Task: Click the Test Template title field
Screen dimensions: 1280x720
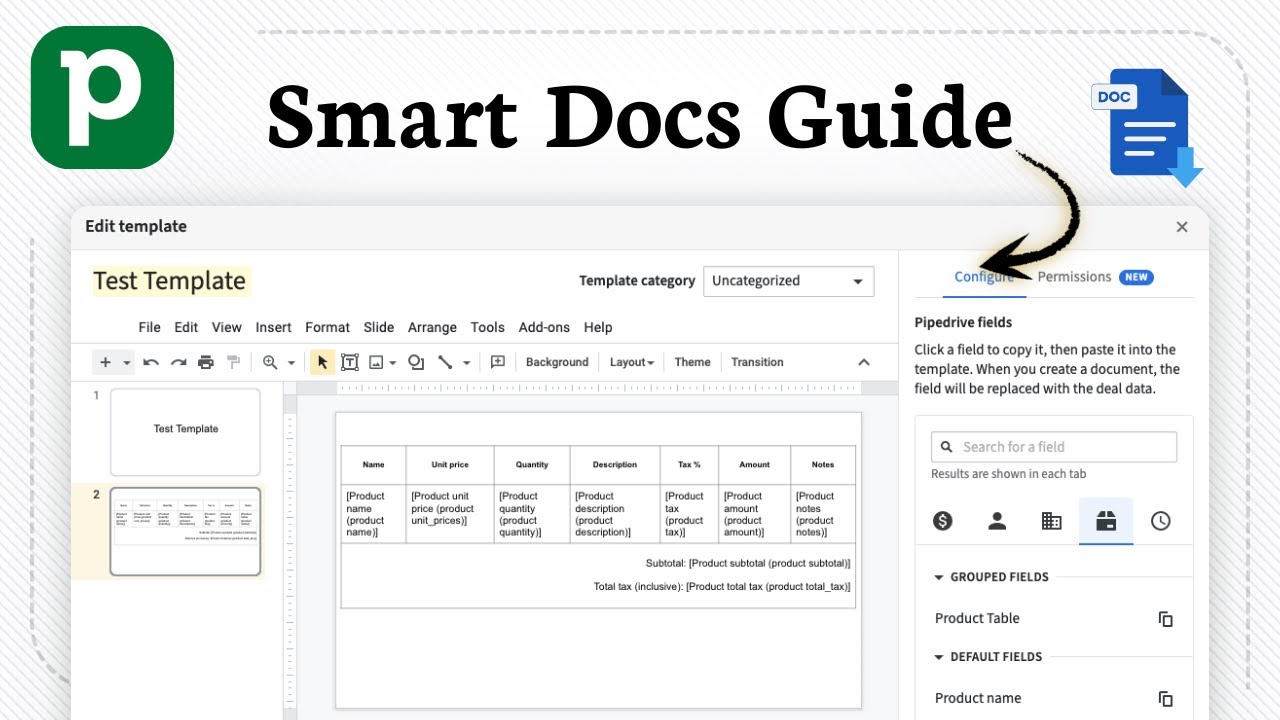Action: click(170, 281)
